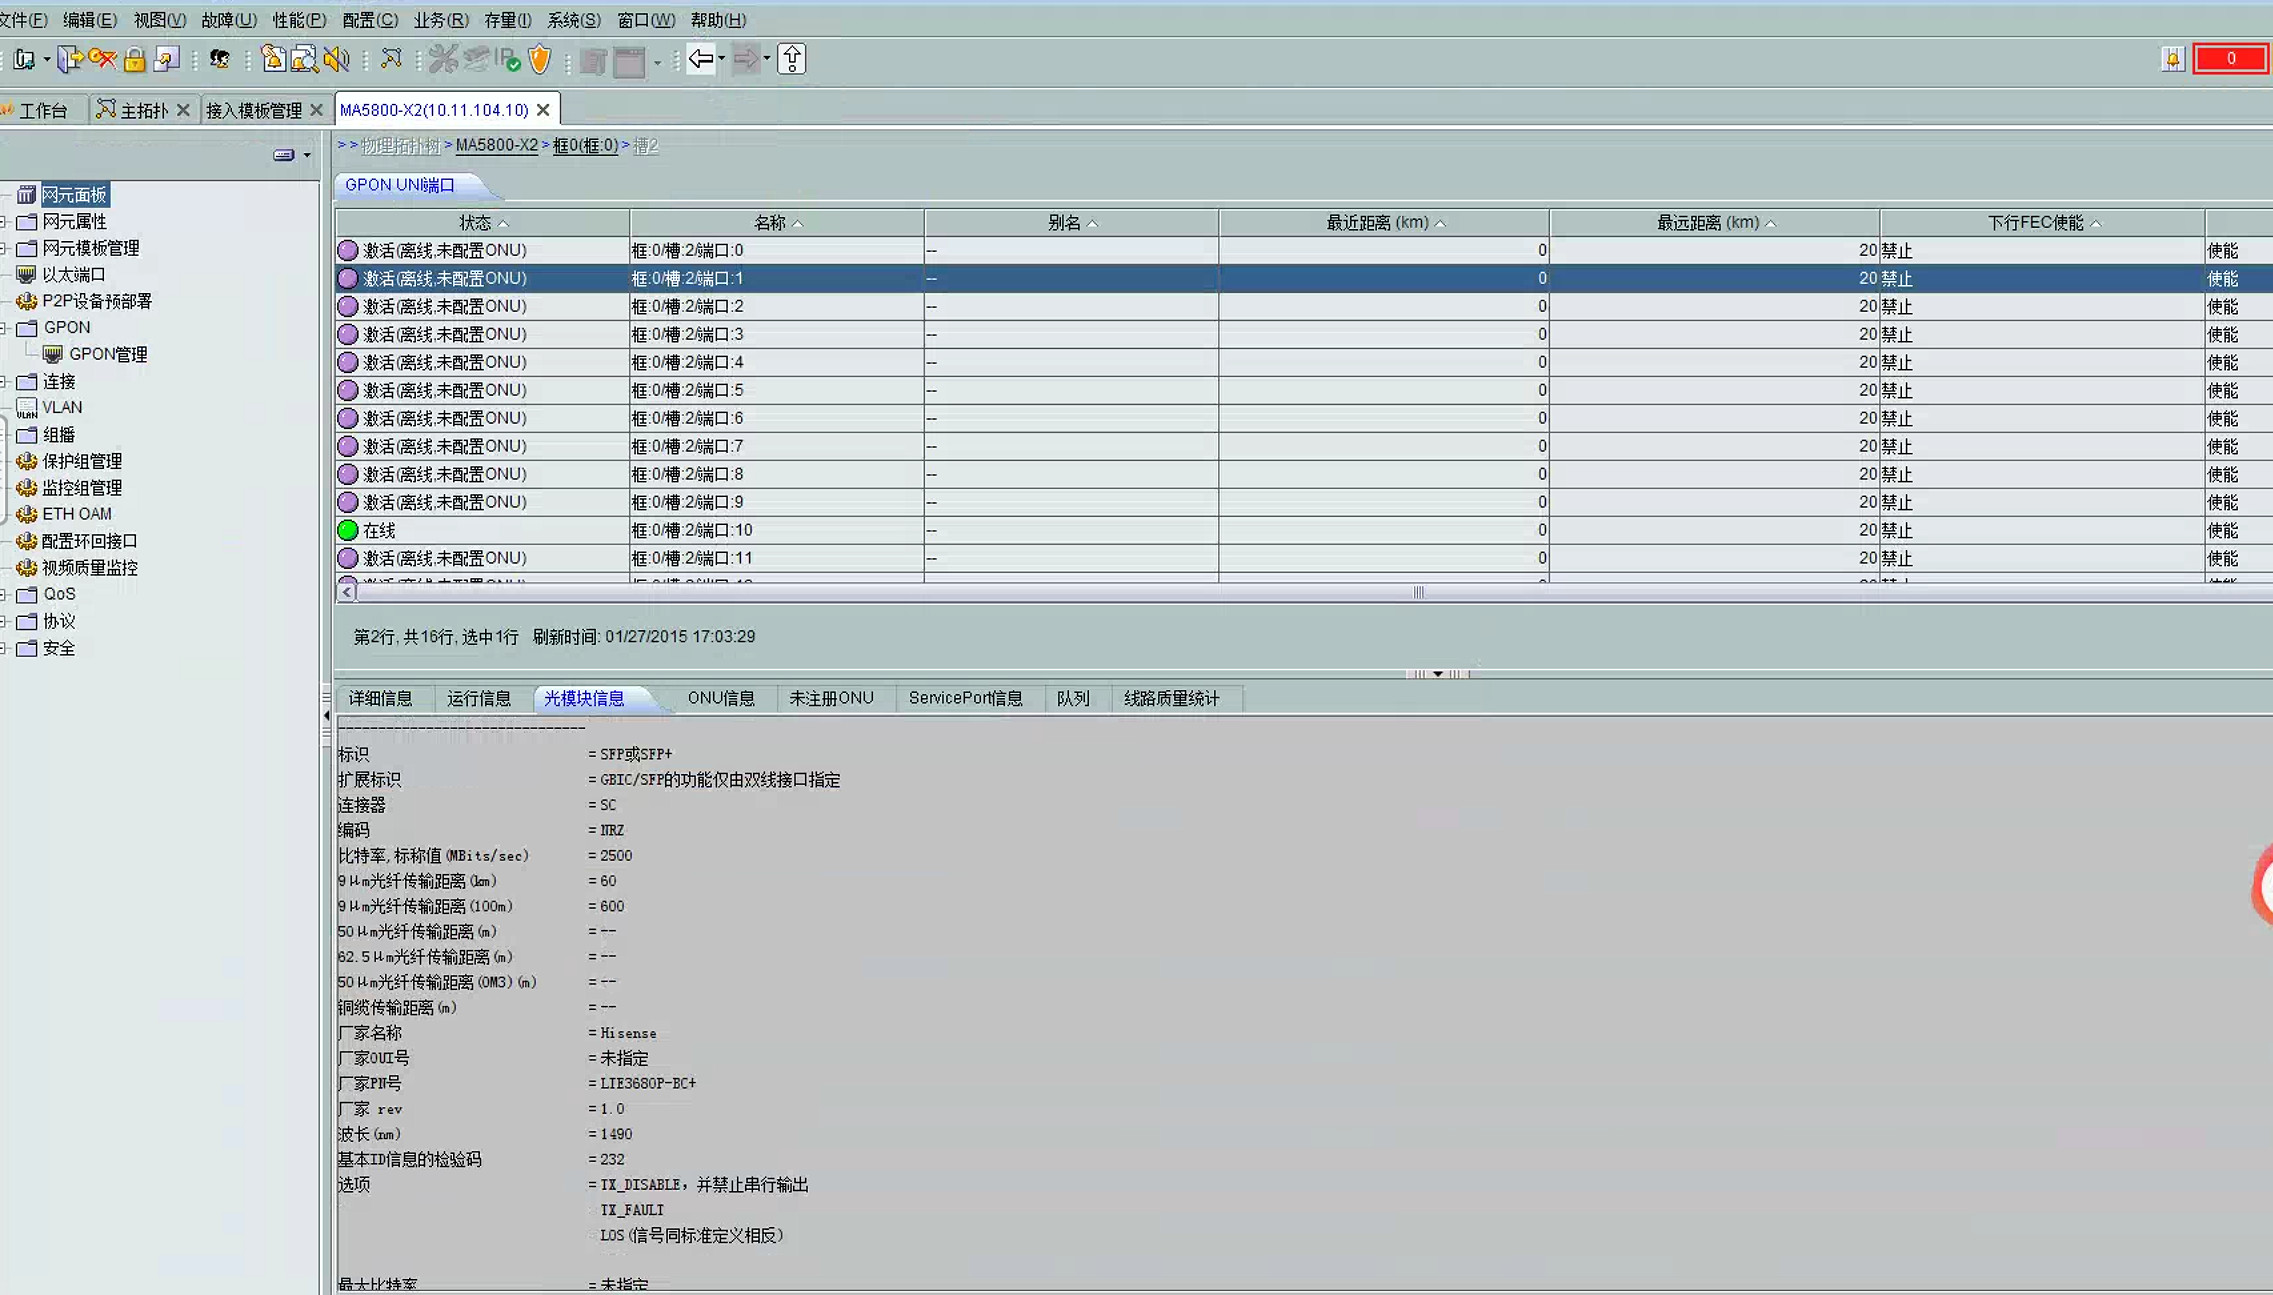Click the mute alarm sound speaker icon
This screenshot has width=2273, height=1295.
click(x=336, y=60)
